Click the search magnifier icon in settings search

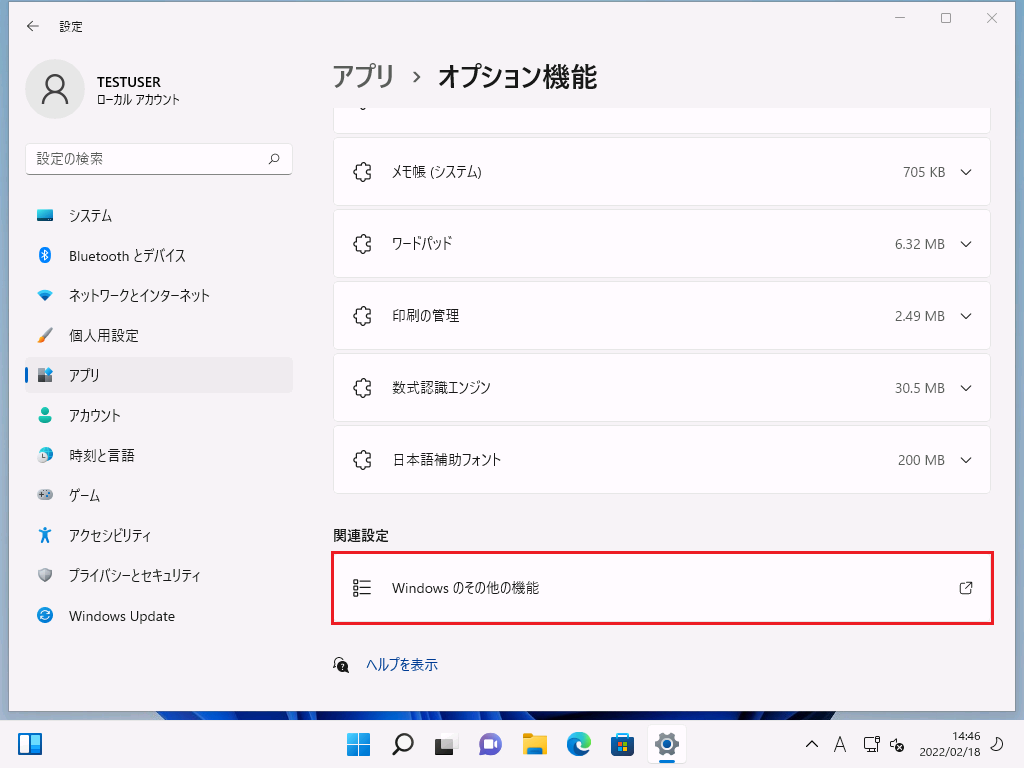click(x=274, y=159)
